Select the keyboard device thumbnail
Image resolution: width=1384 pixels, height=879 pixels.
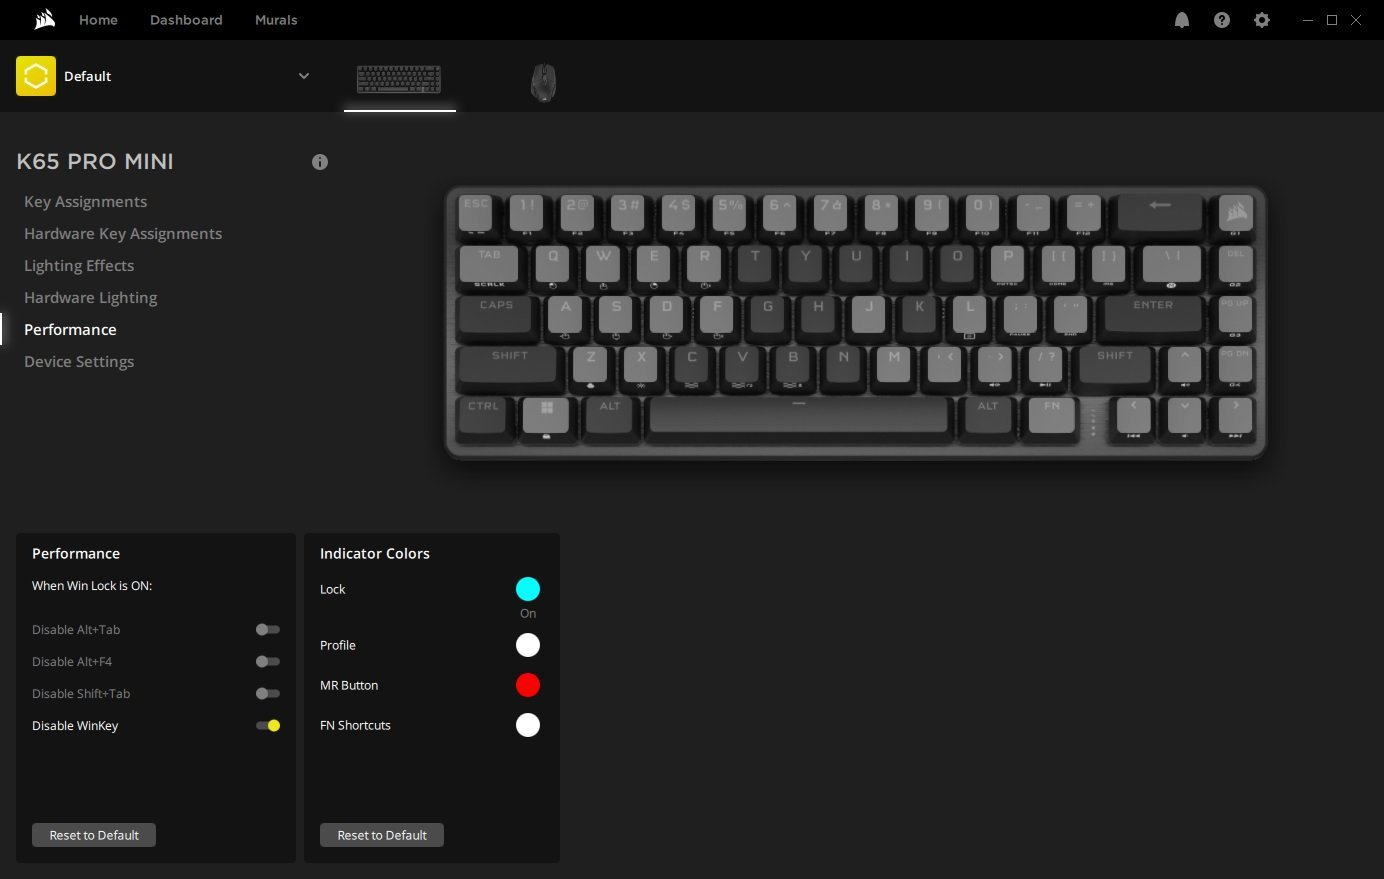tap(399, 79)
